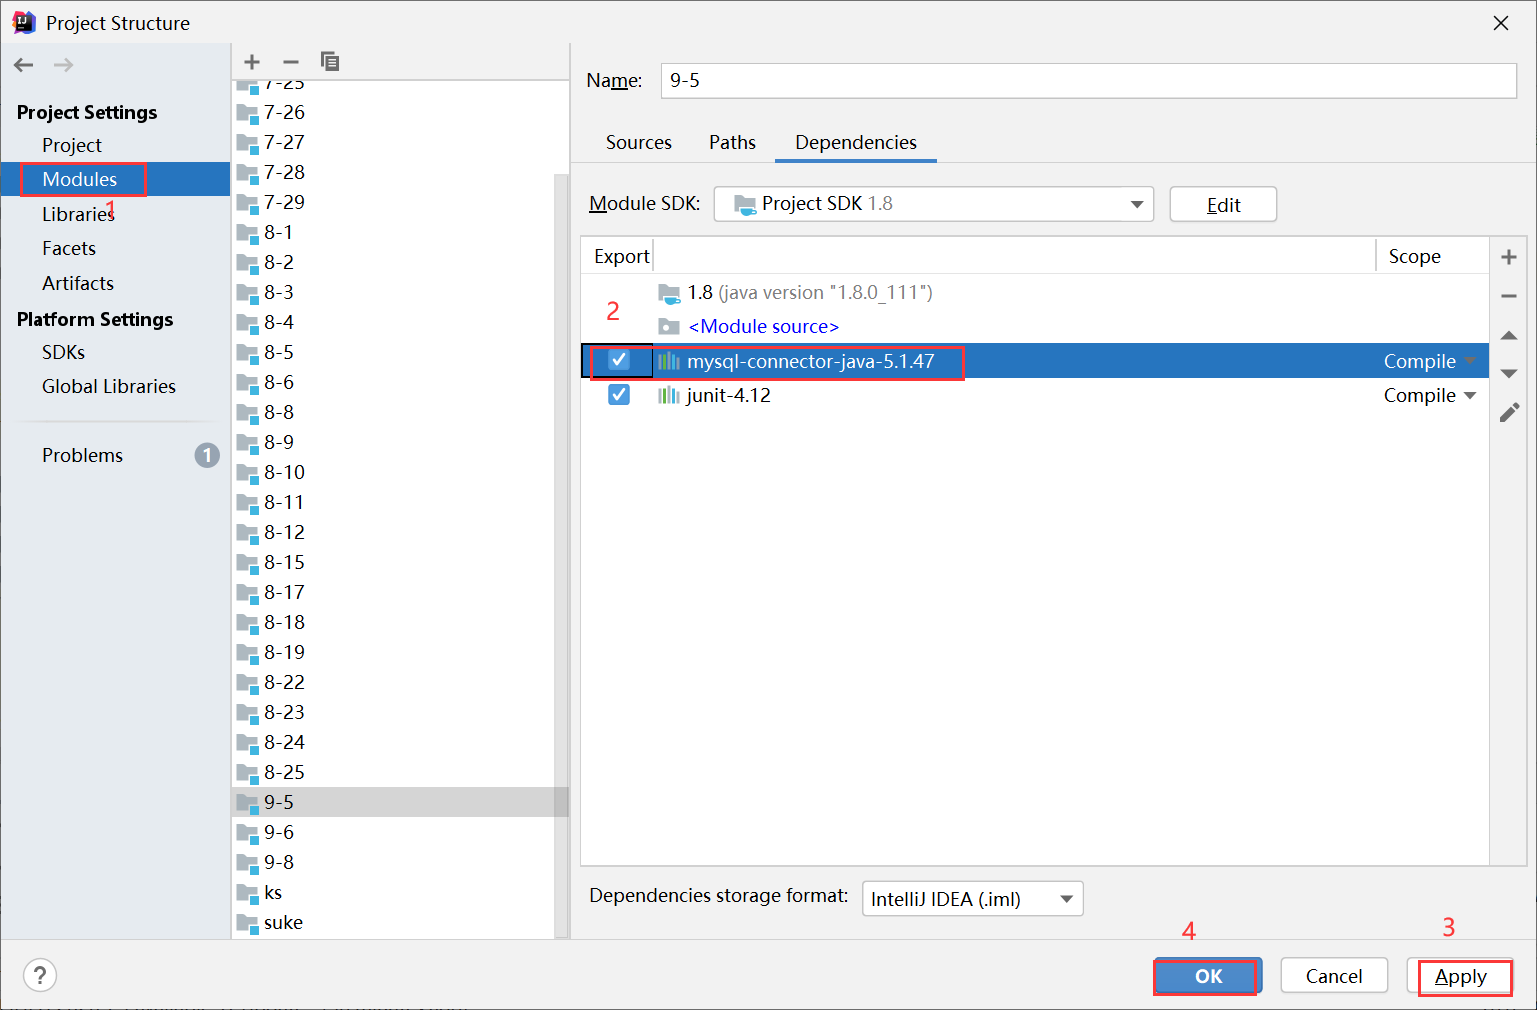Click the folder icon of module 7-26
Screen dimensions: 1537x1010
pyautogui.click(x=247, y=112)
